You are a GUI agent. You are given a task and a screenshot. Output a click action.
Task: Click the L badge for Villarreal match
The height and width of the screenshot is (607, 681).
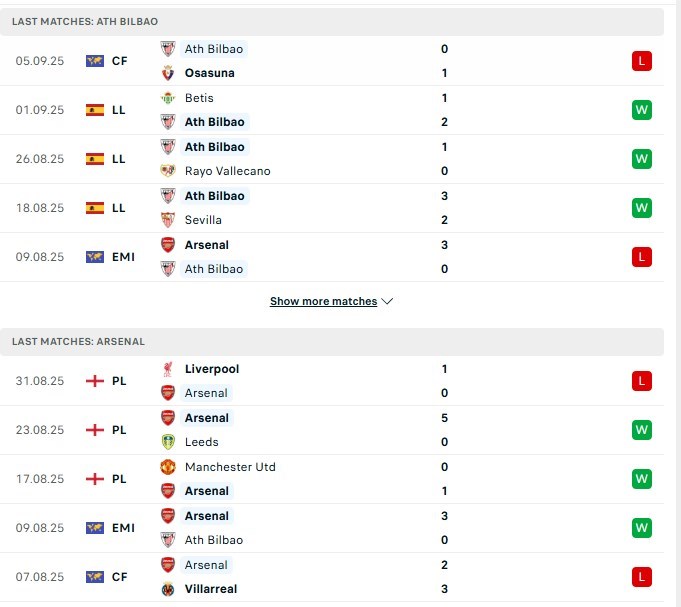(x=641, y=577)
